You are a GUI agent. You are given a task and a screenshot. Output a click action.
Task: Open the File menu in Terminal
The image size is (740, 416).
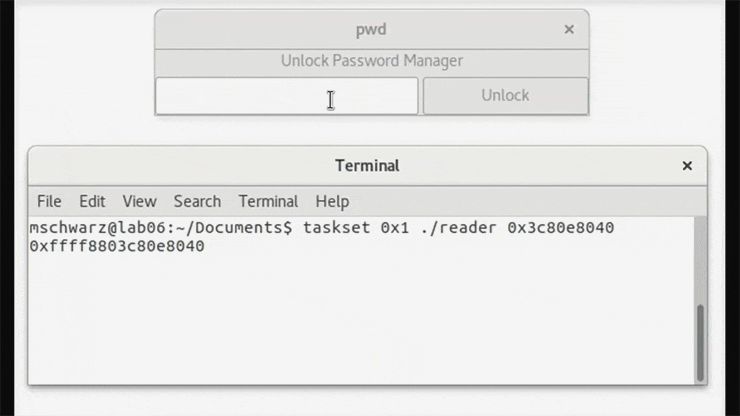[x=49, y=202]
